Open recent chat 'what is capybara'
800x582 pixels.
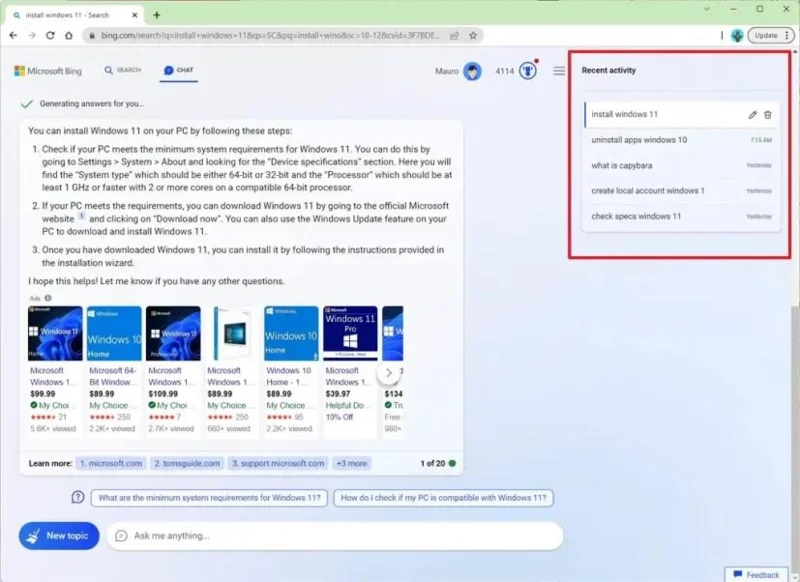pyautogui.click(x=681, y=165)
